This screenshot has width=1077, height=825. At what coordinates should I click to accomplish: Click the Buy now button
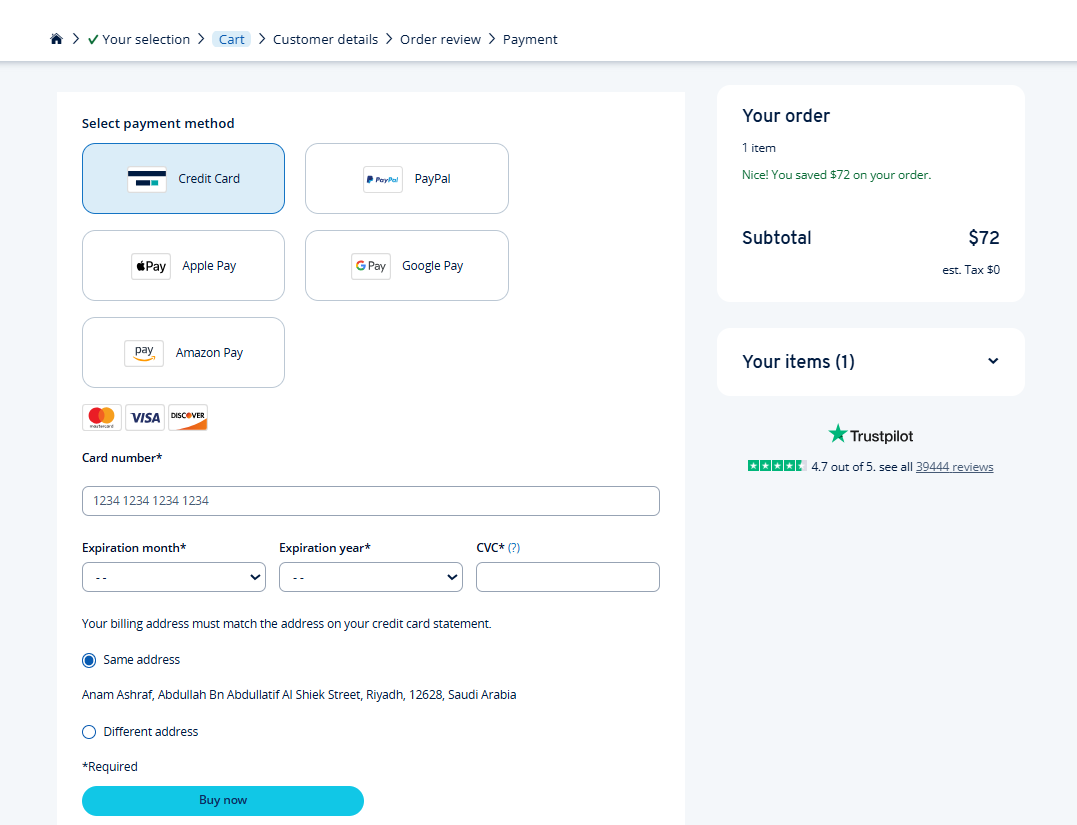[x=223, y=801]
